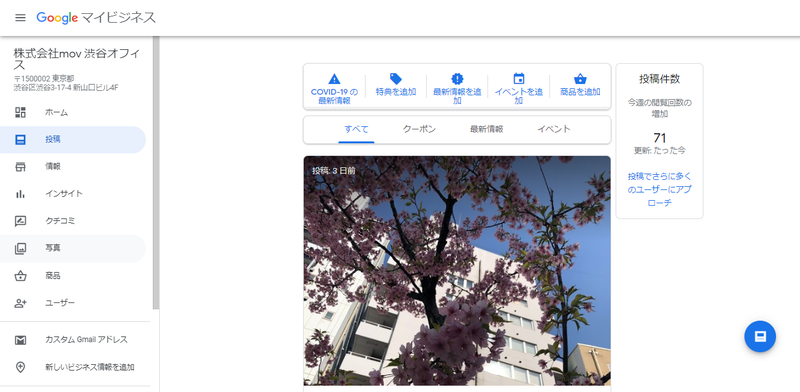Open インサイト in the sidebar
Screen dimensions: 800x392
(73, 193)
